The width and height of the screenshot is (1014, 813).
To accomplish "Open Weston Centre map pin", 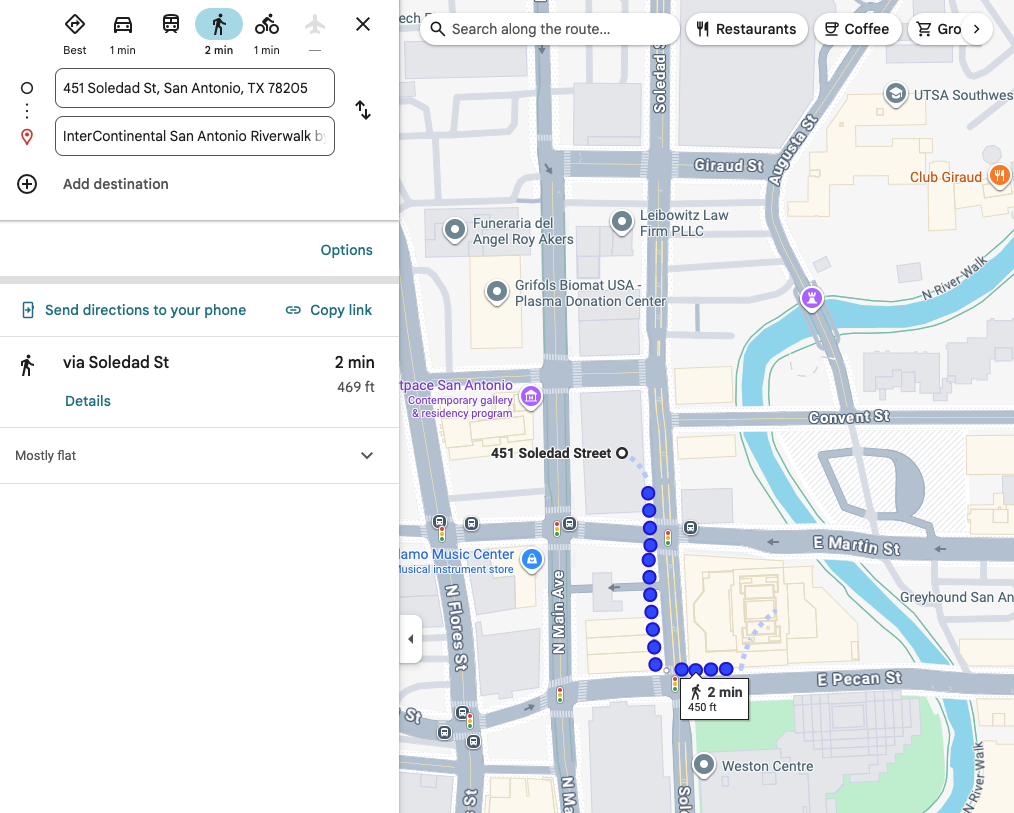I will click(704, 765).
